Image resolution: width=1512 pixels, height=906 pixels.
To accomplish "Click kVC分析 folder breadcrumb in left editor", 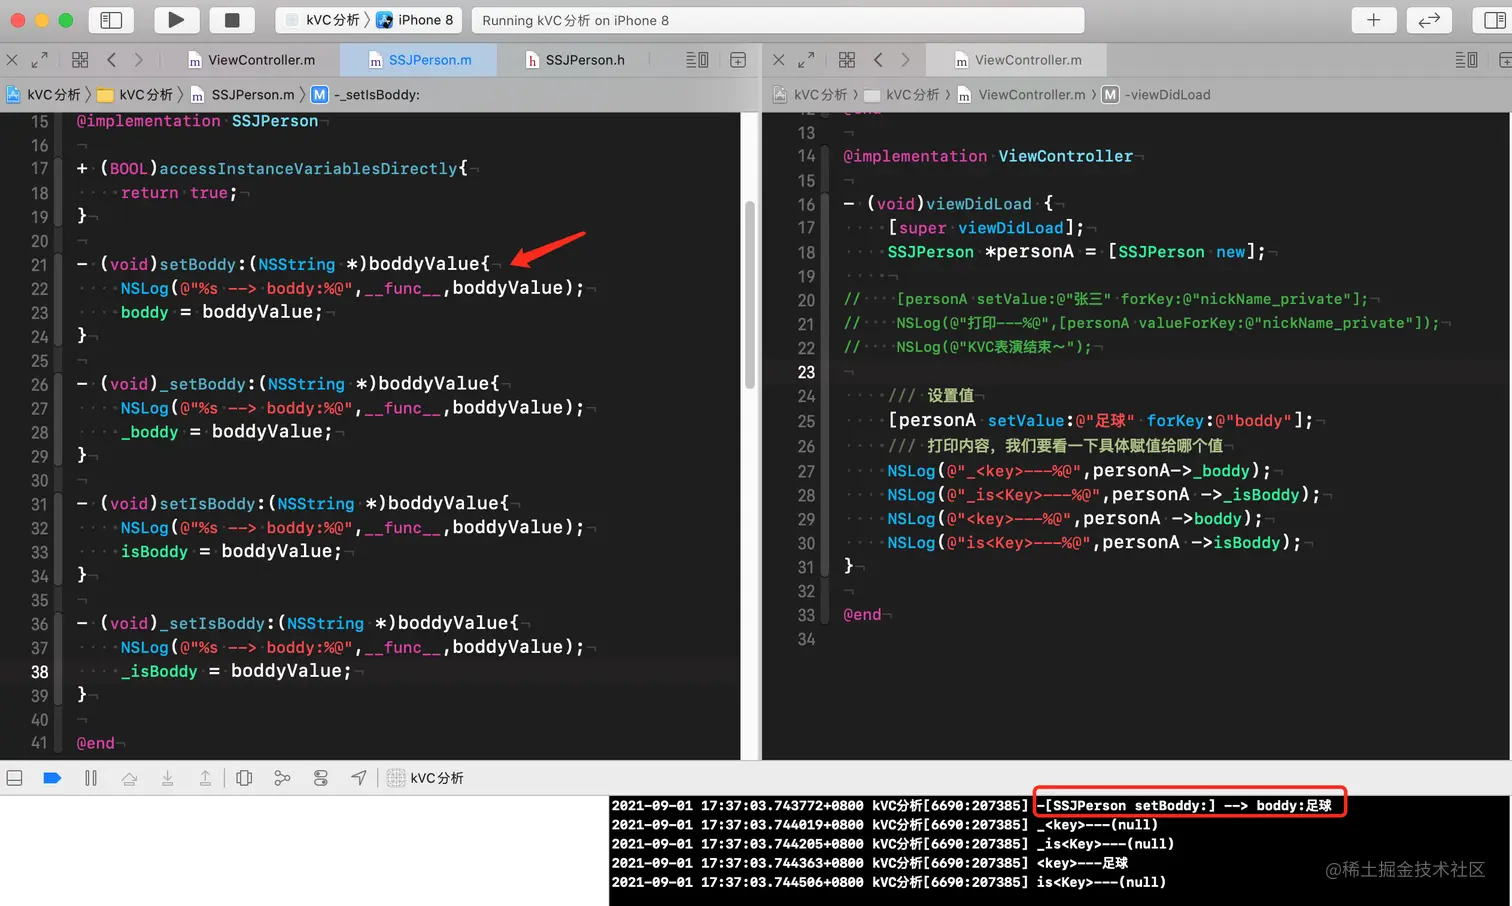I will (x=135, y=95).
